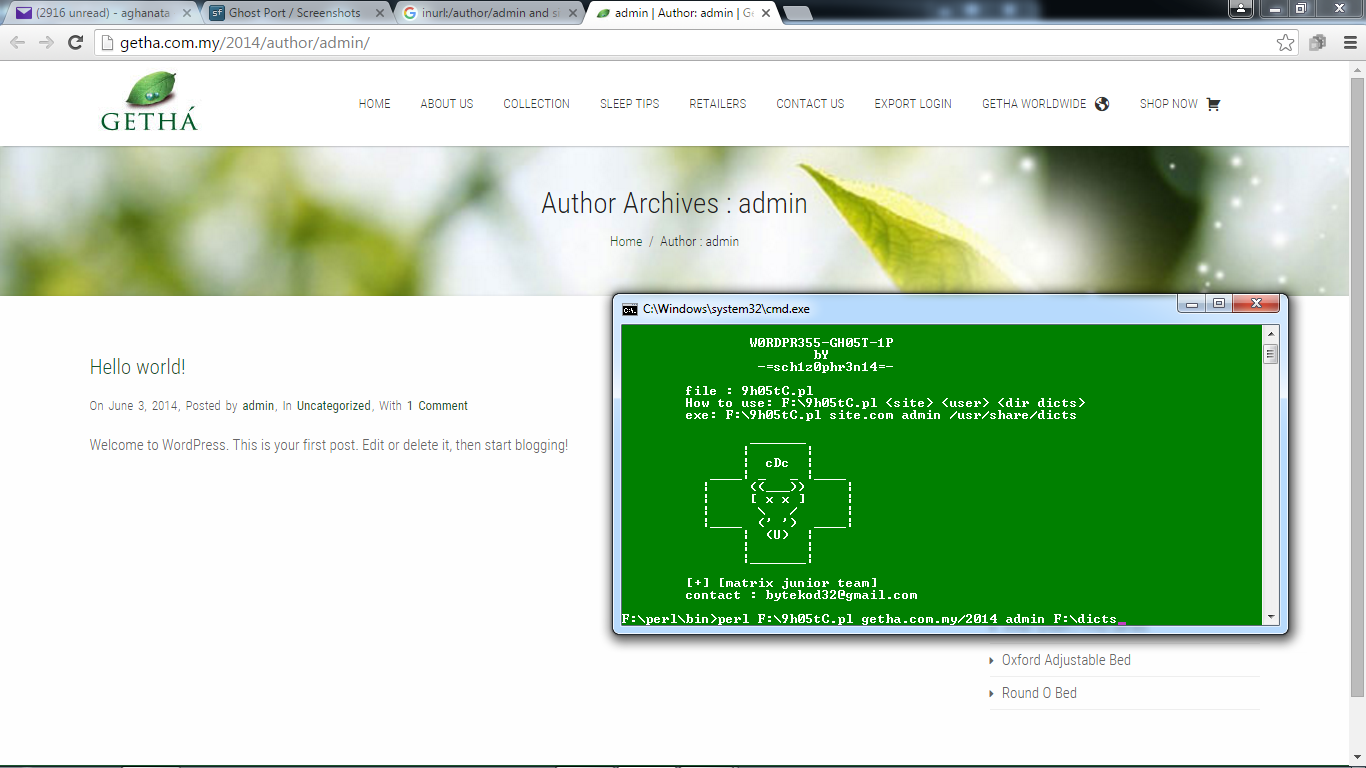Click the 'file : 9h05tC.pl' line in cmd
The width and height of the screenshot is (1366, 768).
[749, 391]
